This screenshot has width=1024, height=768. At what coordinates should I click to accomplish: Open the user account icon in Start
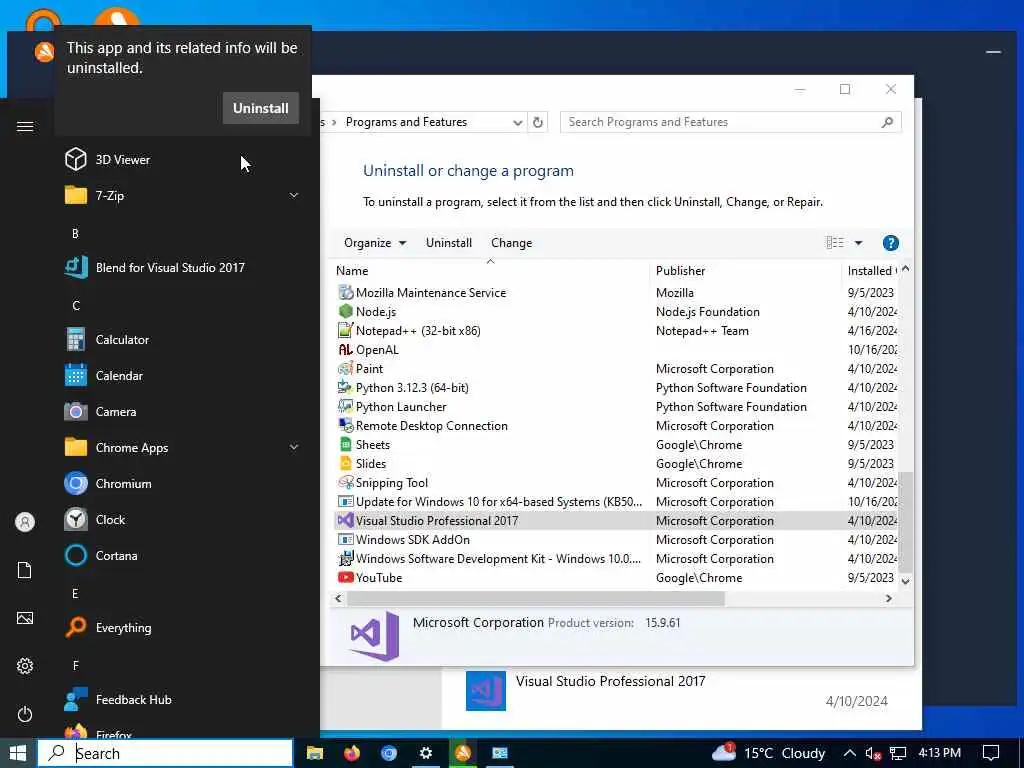pyautogui.click(x=25, y=522)
